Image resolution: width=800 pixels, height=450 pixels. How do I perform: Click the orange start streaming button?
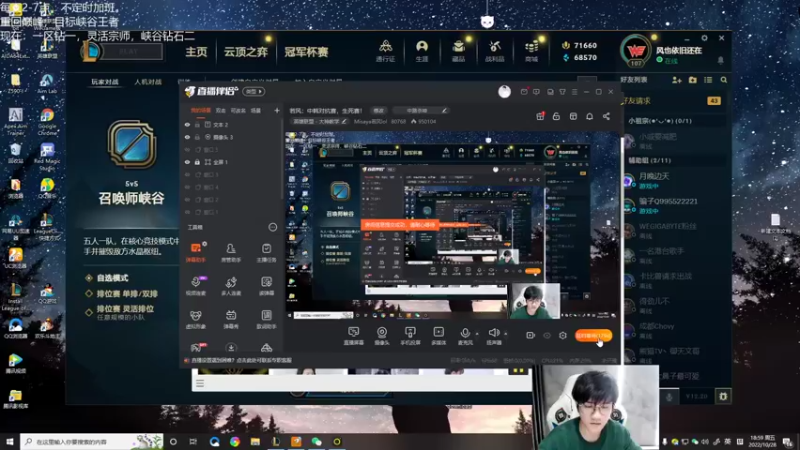click(593, 335)
